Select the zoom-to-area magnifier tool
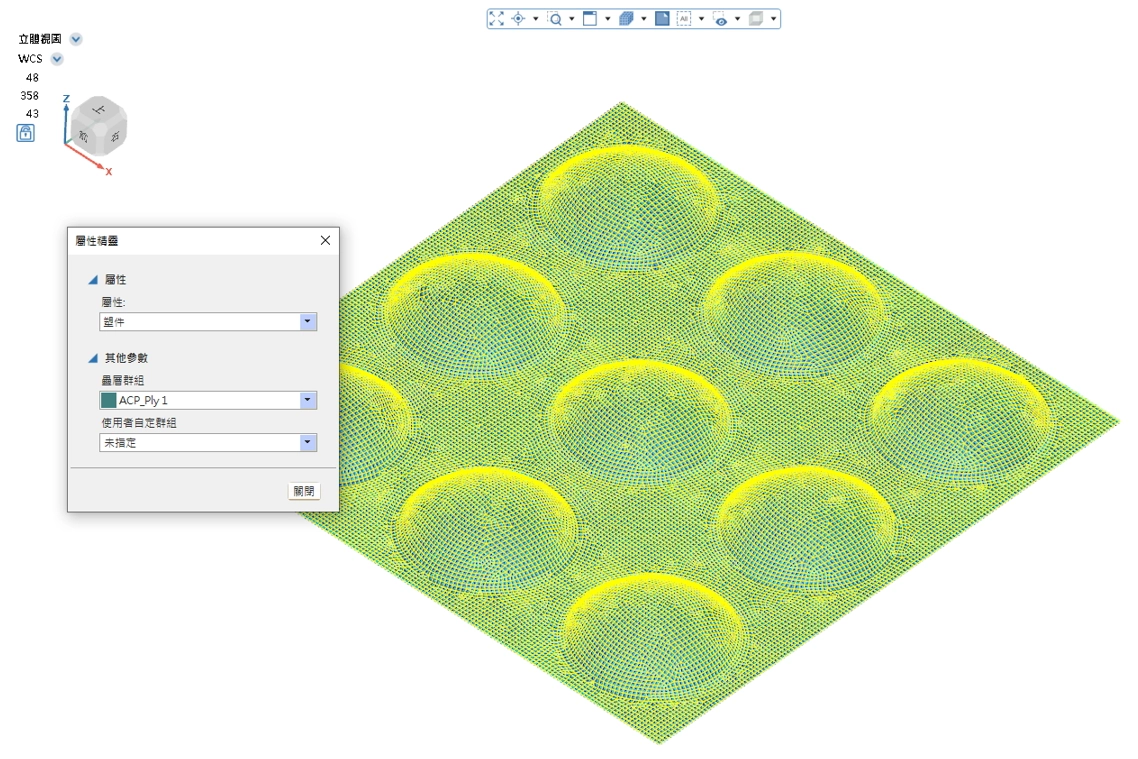1138x759 pixels. click(555, 19)
